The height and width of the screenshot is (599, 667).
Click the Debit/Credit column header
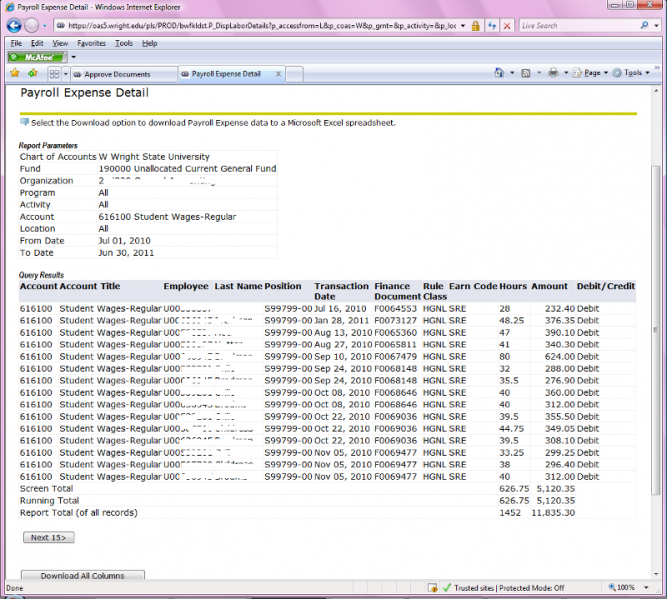(605, 286)
